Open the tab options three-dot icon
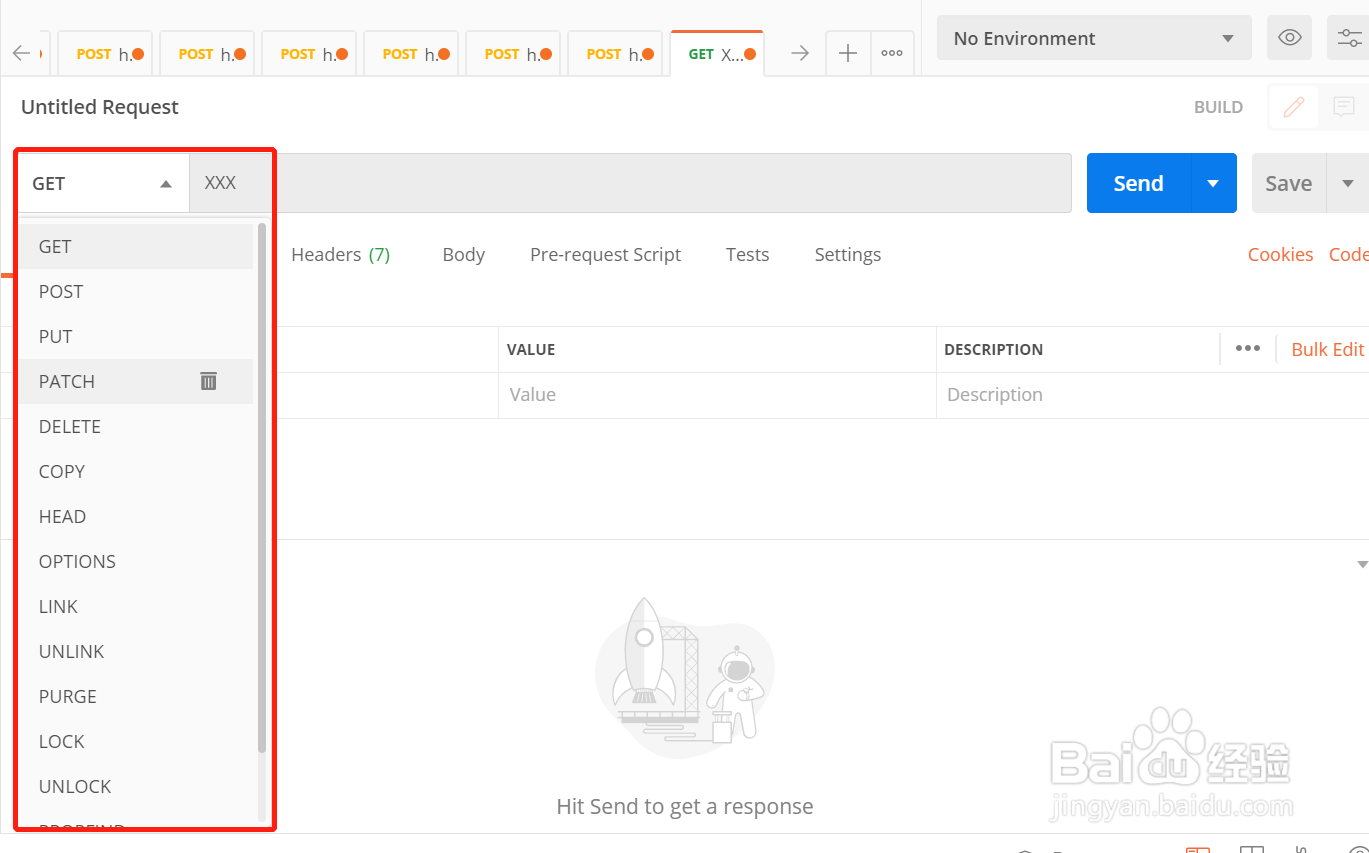This screenshot has height=853, width=1369. click(x=892, y=54)
